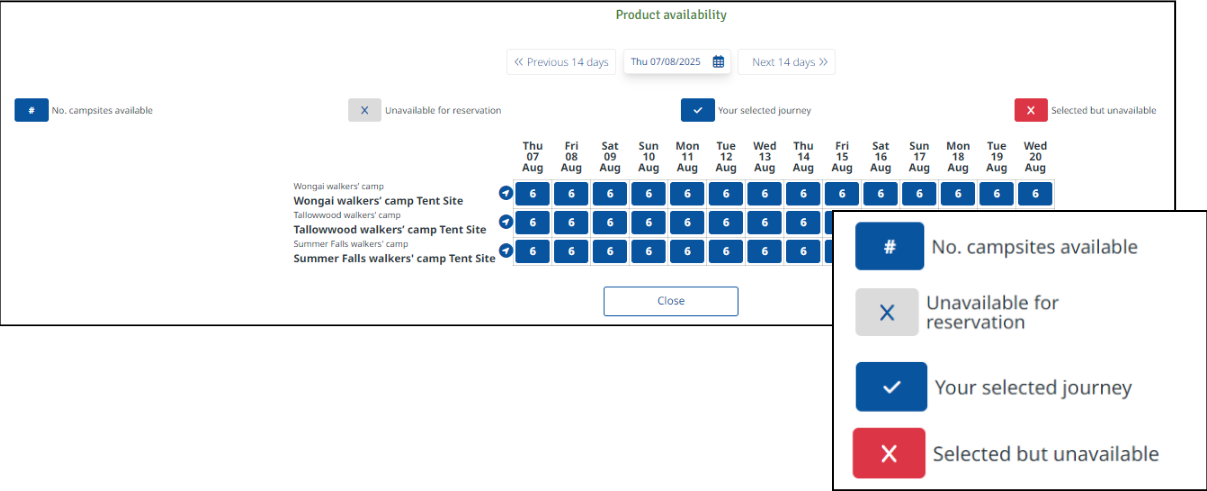This screenshot has width=1207, height=491.
Task: Click the Tallowwood walkers' camp location arrow icon
Action: pos(505,222)
